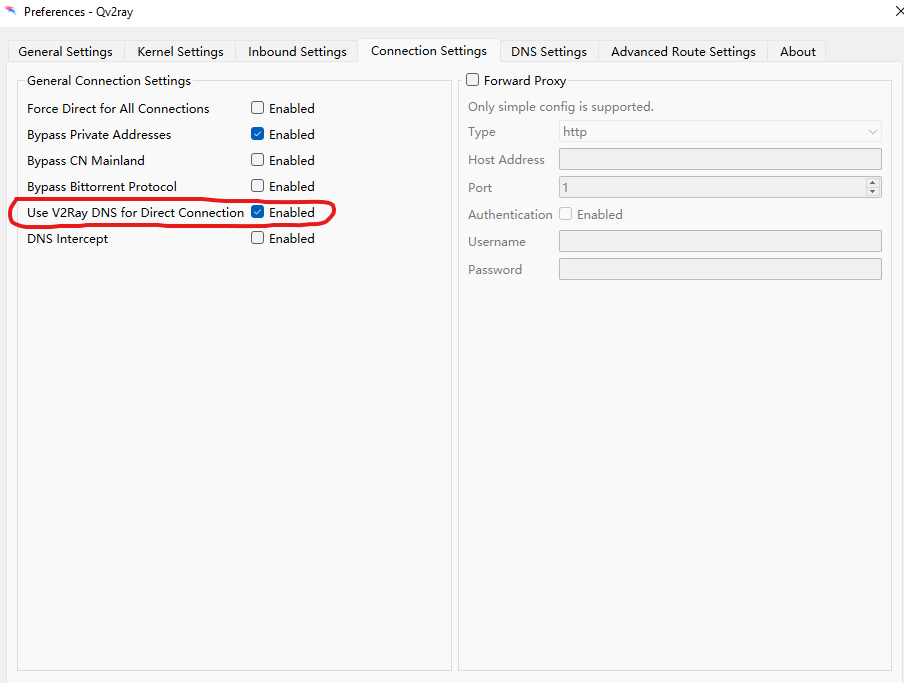
Task: Click the Qv2ray app icon in title bar
Action: click(x=10, y=11)
